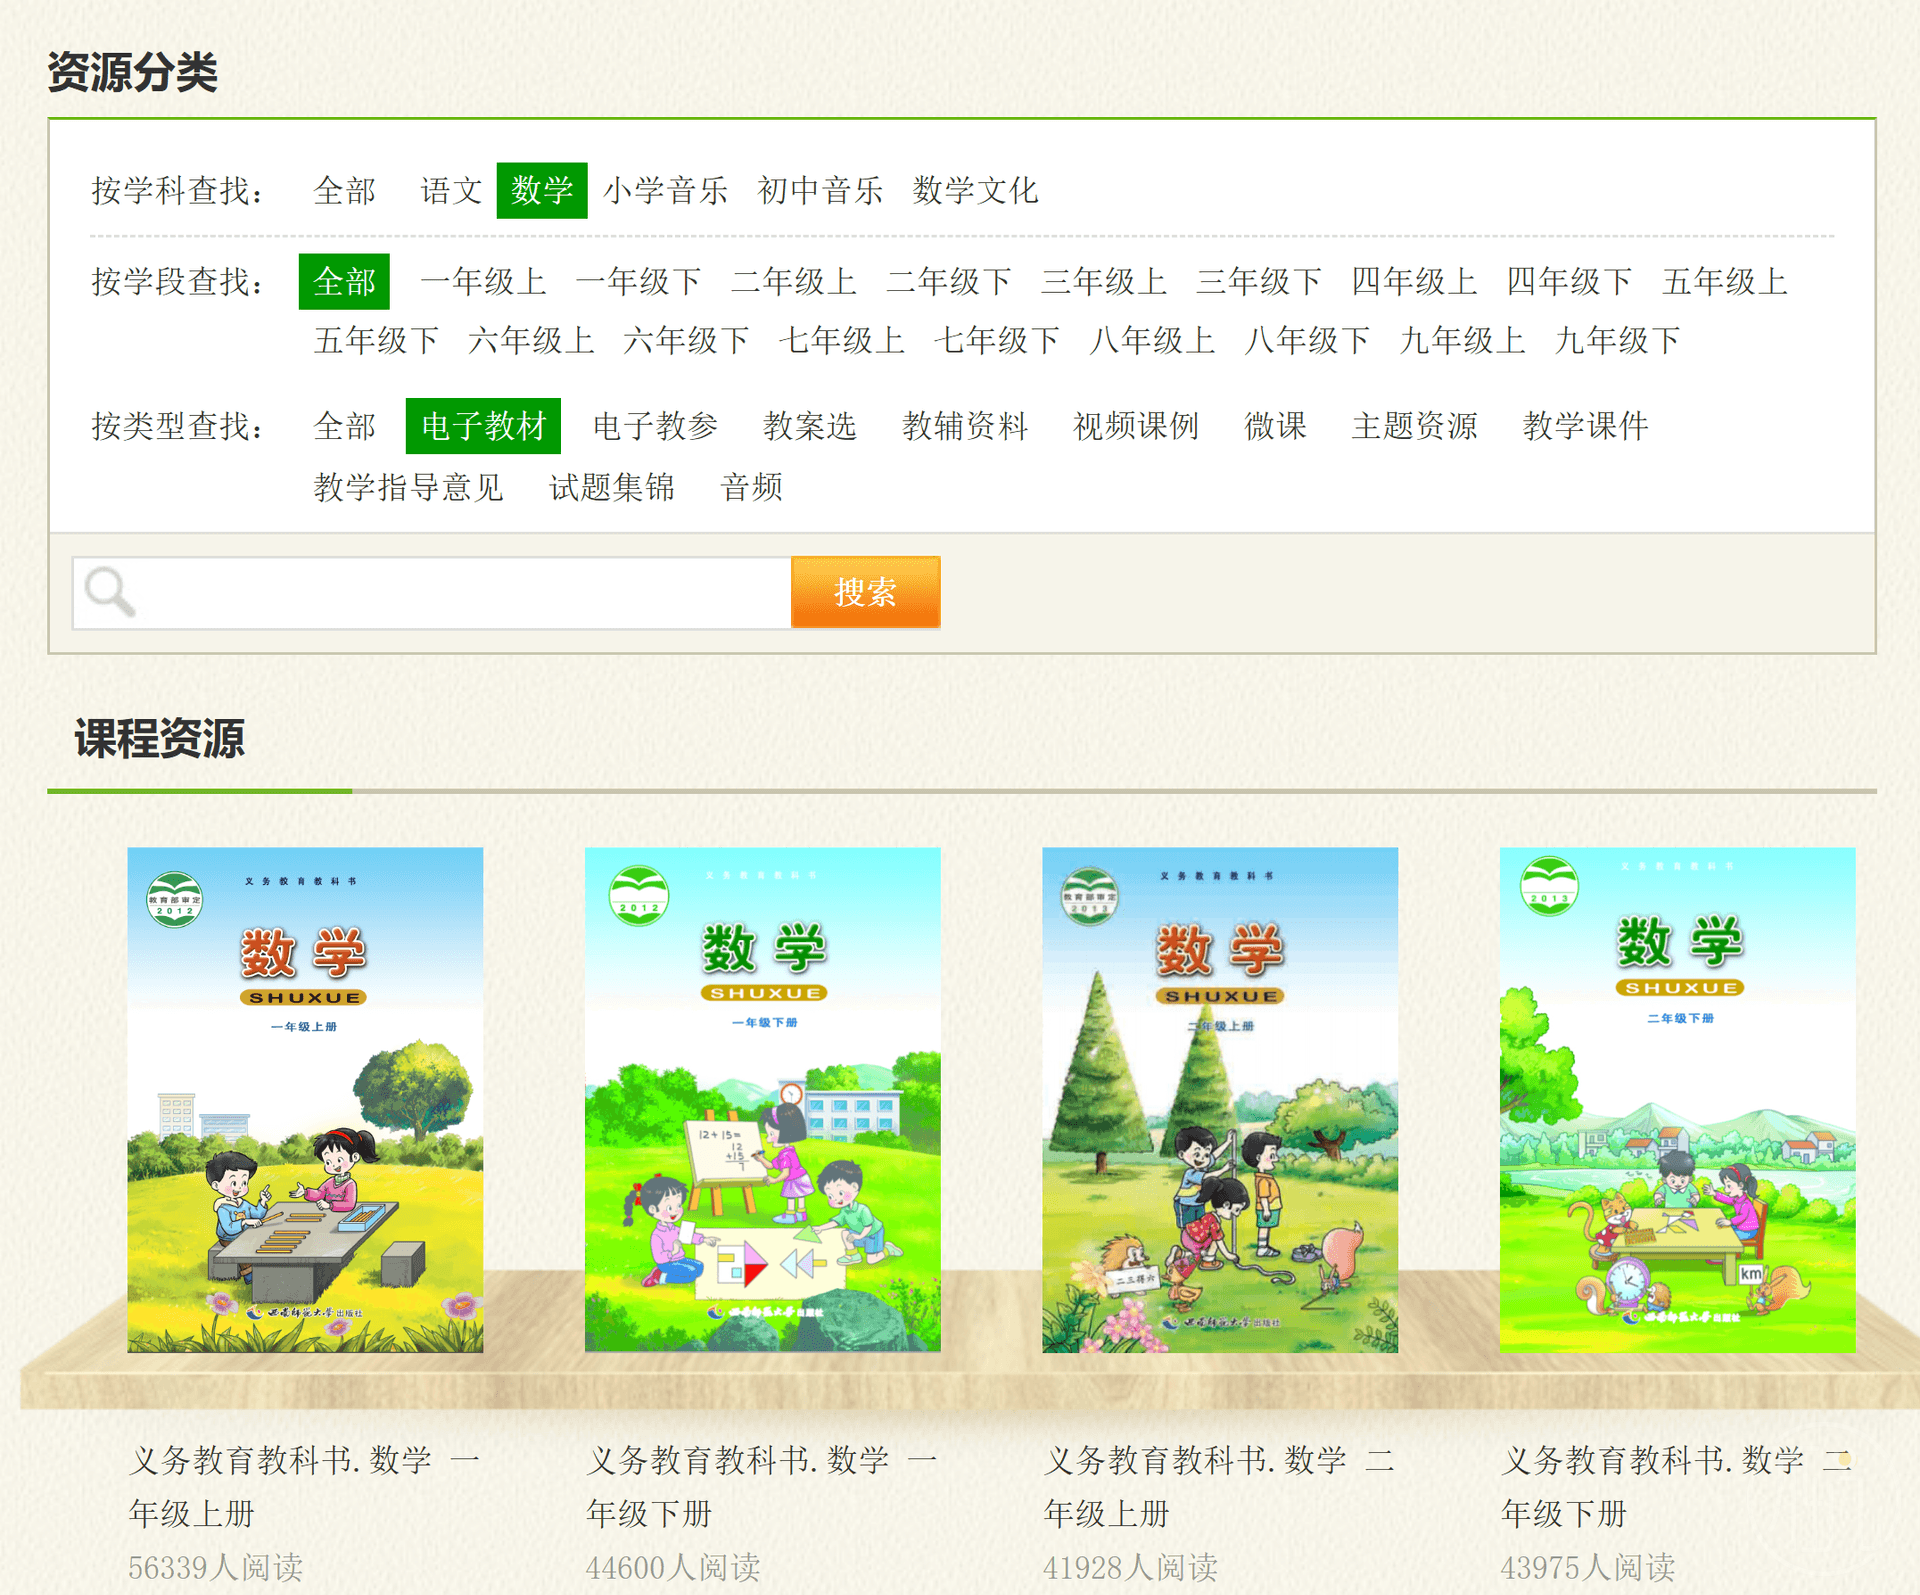Filter by 五年级上 grade
The image size is (1920, 1595).
[1724, 281]
